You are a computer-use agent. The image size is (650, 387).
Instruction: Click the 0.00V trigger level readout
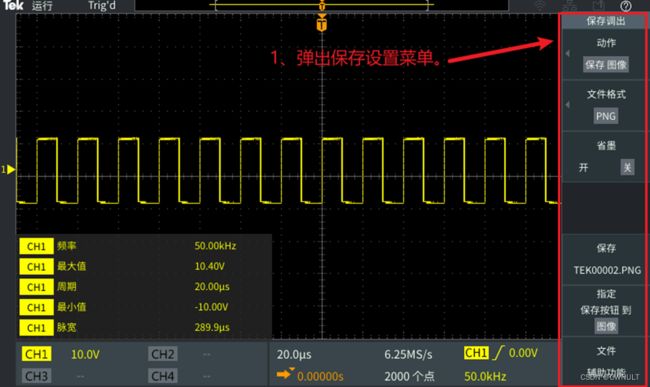[523, 353]
